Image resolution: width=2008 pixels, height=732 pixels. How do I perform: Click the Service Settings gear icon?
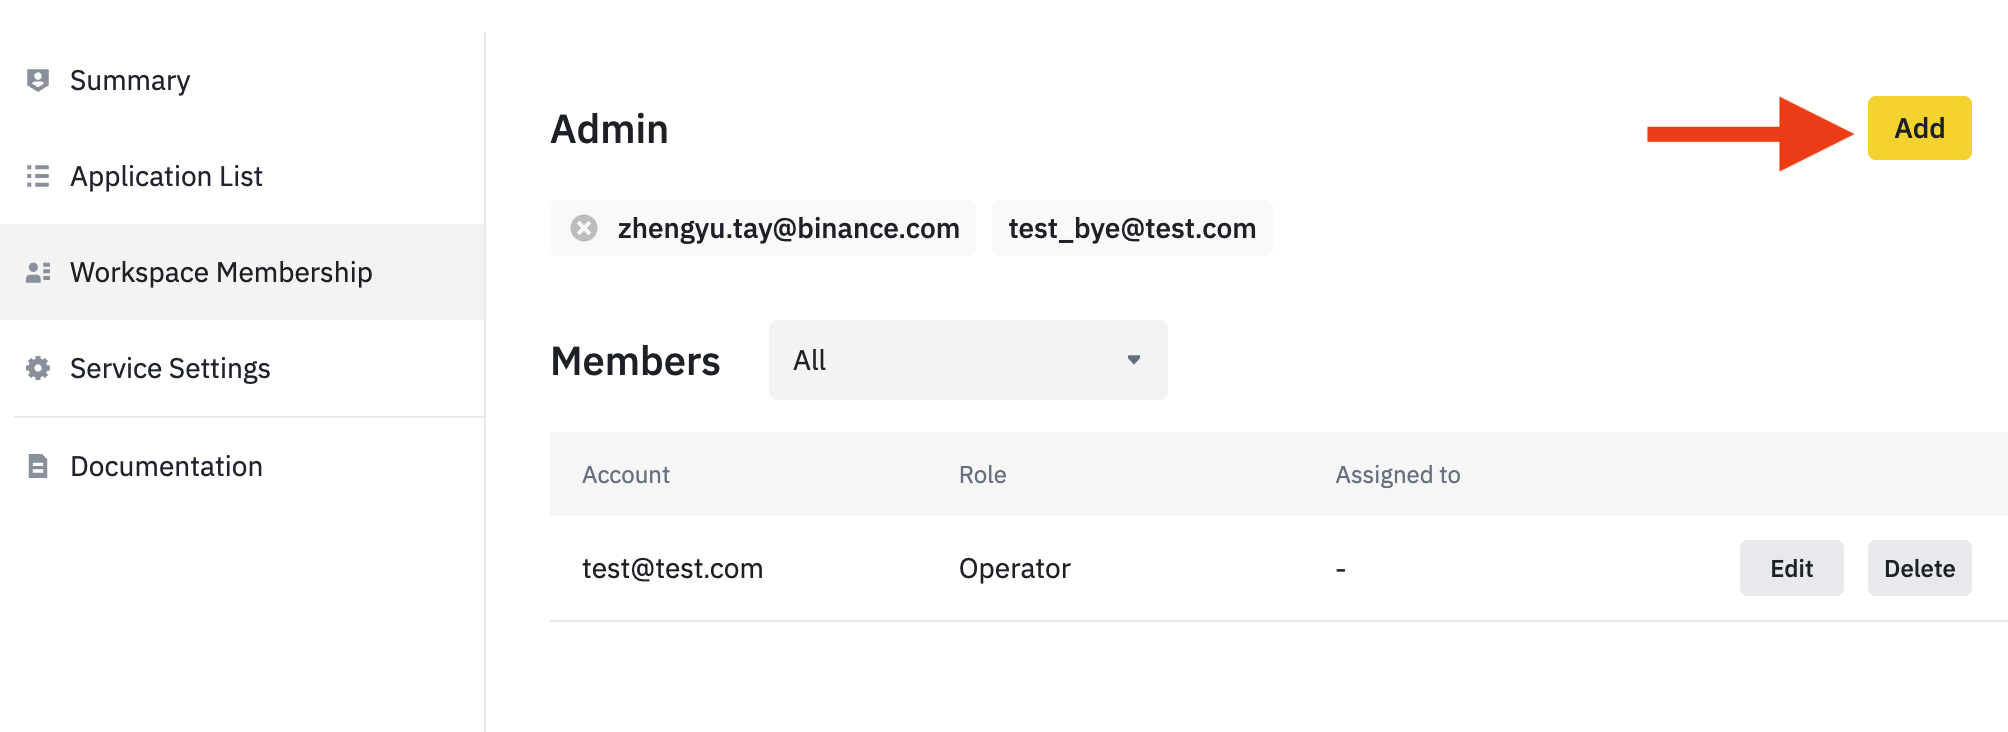[x=38, y=368]
